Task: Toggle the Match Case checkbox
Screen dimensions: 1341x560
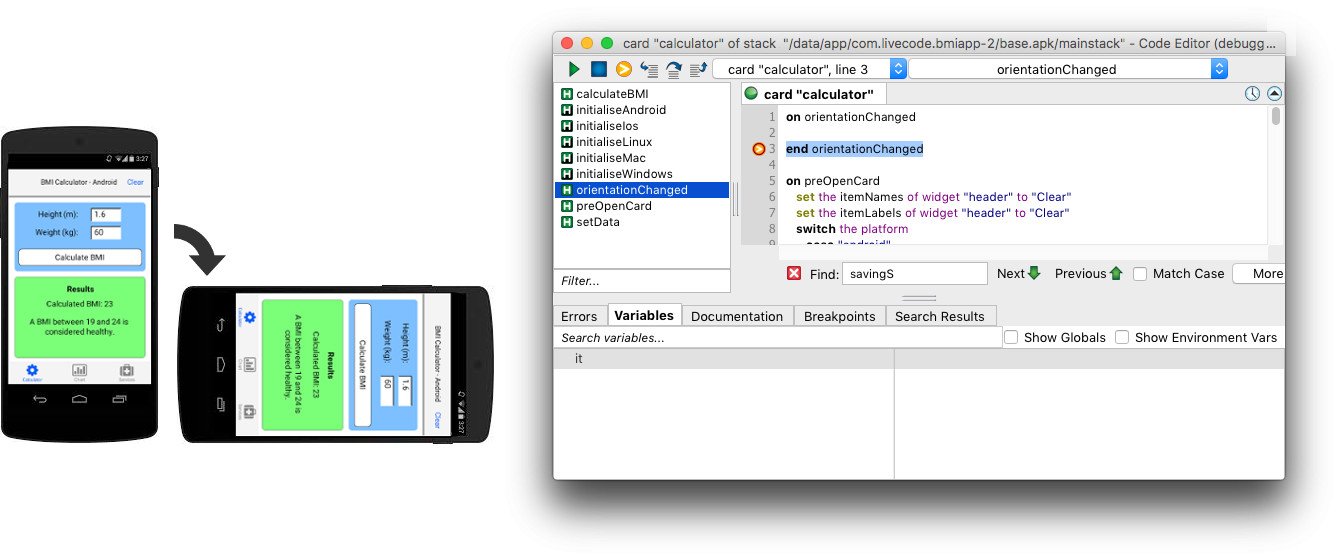Action: 1140,273
